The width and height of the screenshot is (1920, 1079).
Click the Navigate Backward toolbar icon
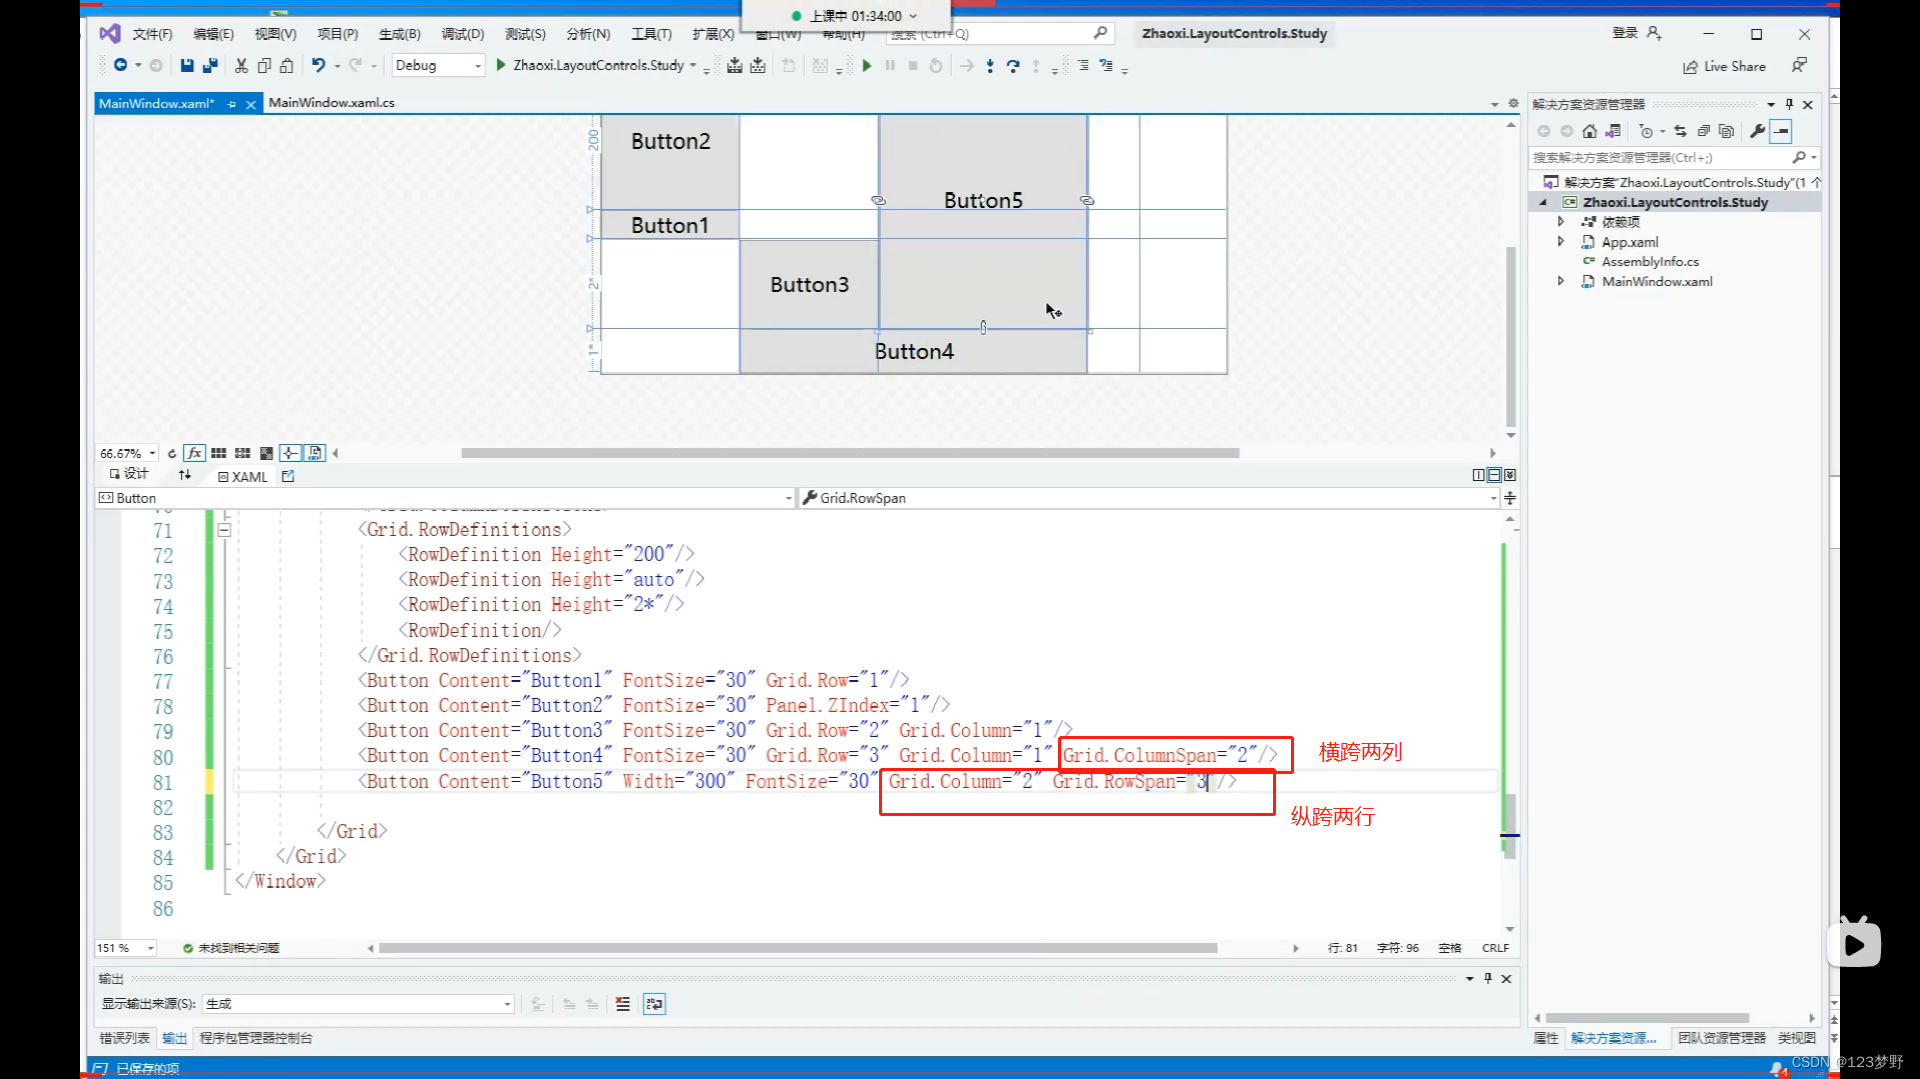click(x=120, y=65)
